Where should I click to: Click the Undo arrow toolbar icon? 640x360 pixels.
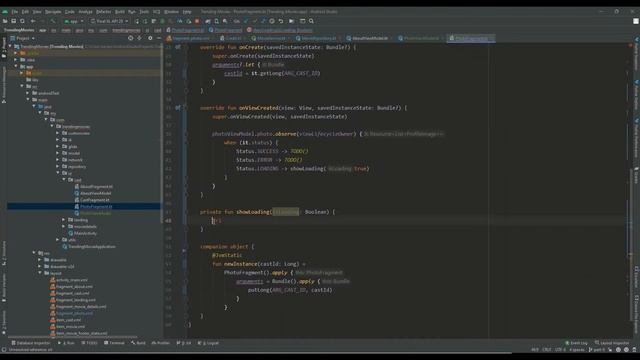point(281,21)
